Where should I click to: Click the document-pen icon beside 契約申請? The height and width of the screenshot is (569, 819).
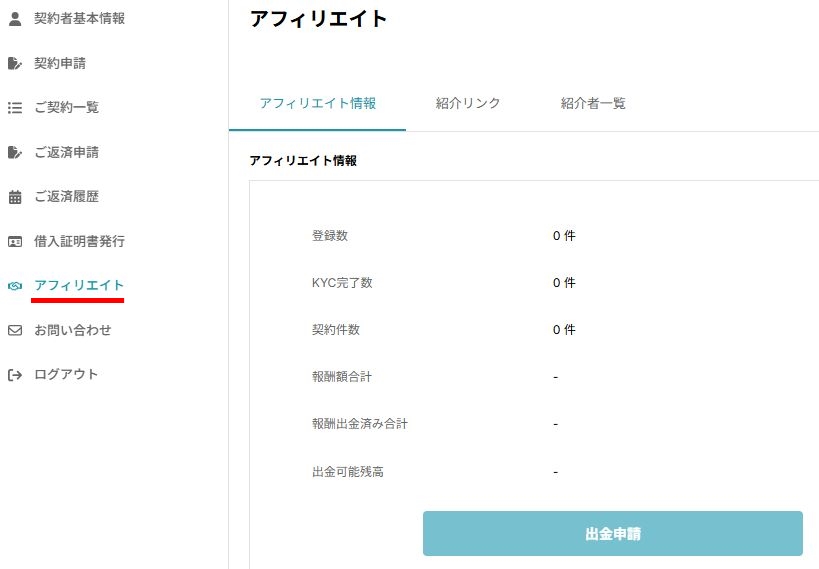tap(15, 63)
